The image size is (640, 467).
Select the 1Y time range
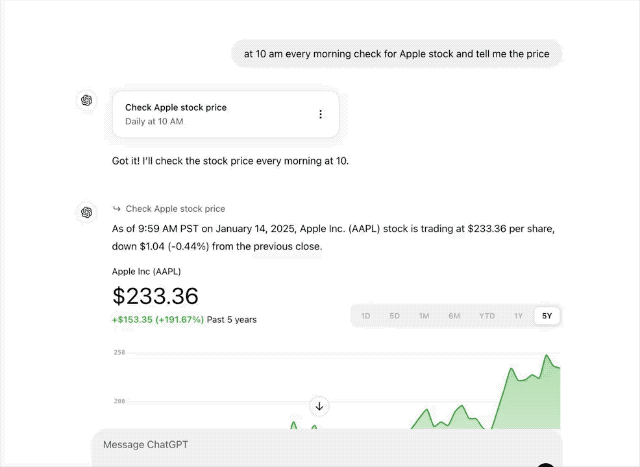point(518,316)
